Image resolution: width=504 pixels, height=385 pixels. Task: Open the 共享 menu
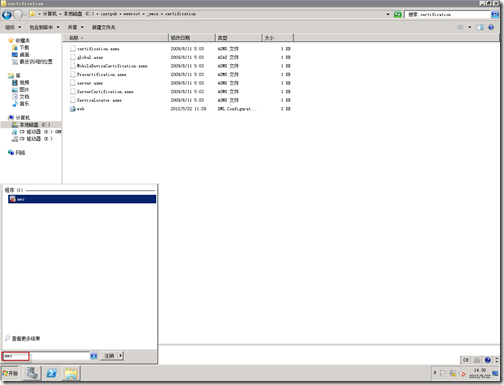[x=76, y=27]
